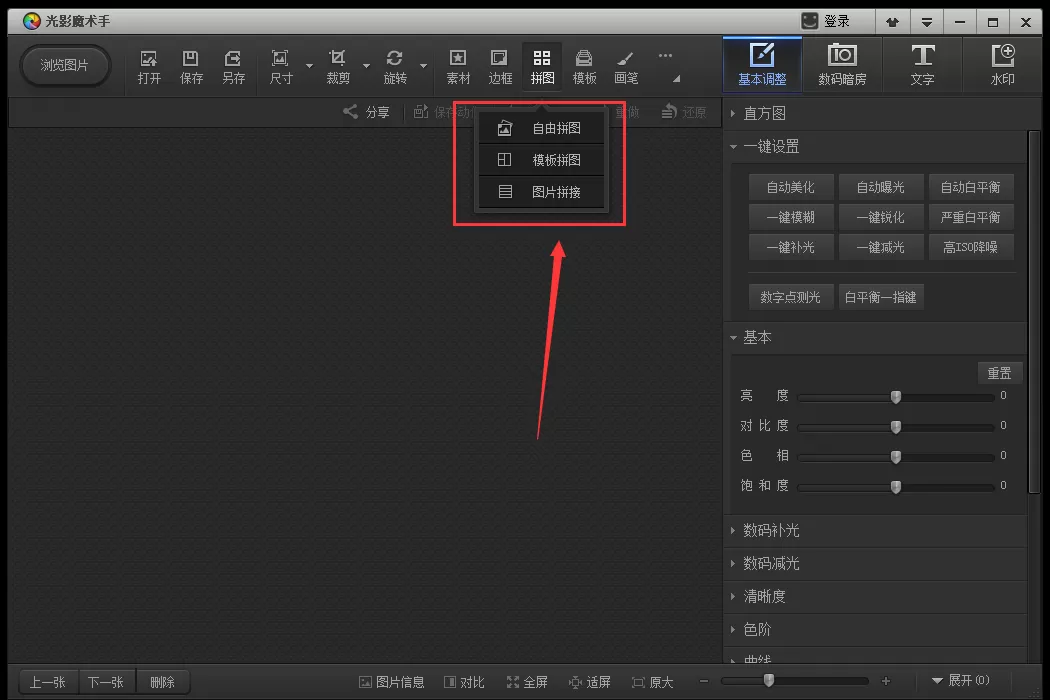Apply 自动美化 auto beautify
This screenshot has width=1050, height=700.
pos(791,187)
